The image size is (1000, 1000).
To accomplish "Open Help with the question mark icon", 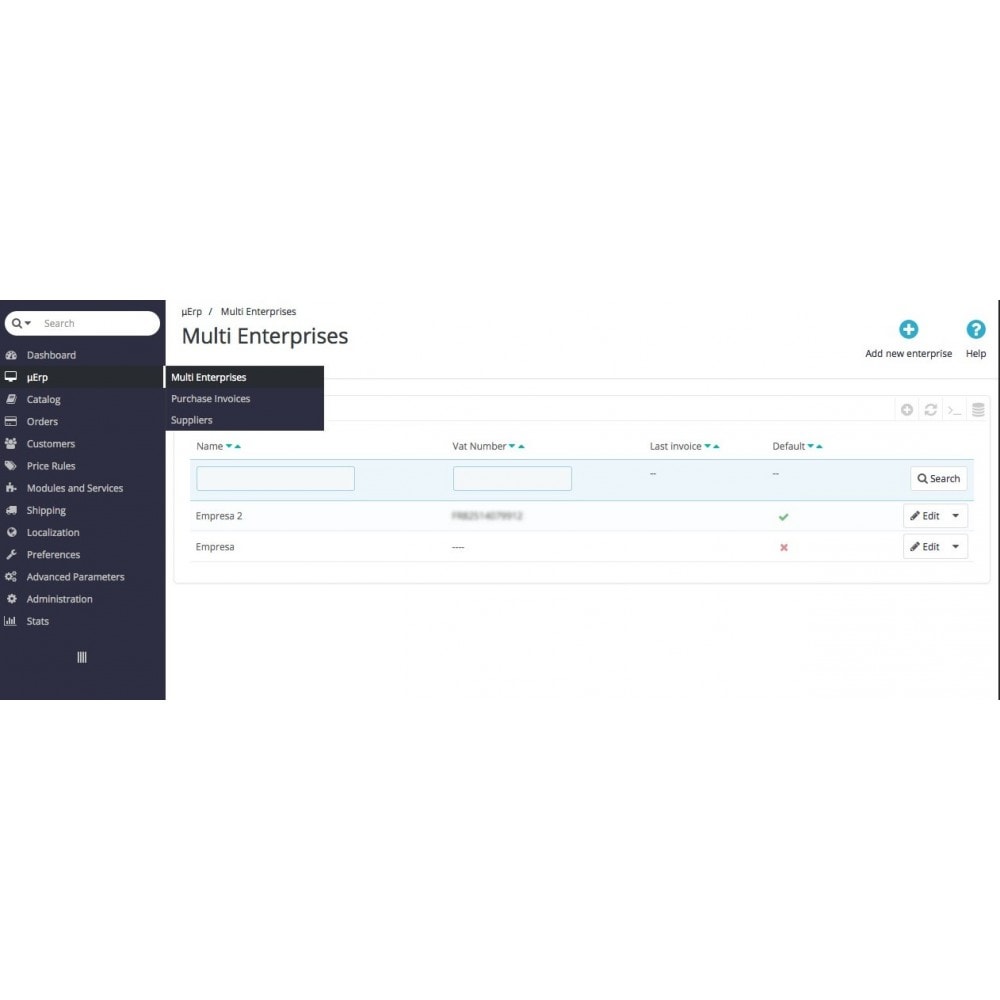I will [x=975, y=330].
